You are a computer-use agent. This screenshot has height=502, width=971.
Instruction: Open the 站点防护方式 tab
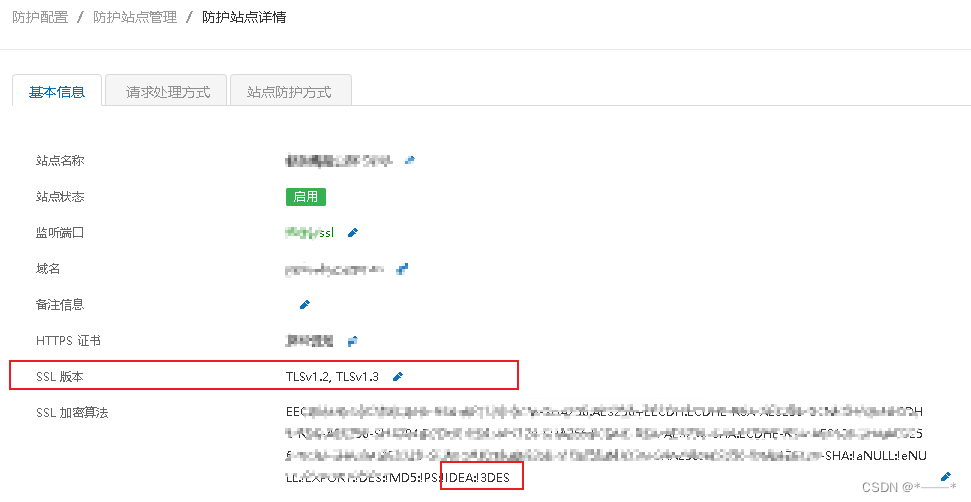[x=289, y=92]
